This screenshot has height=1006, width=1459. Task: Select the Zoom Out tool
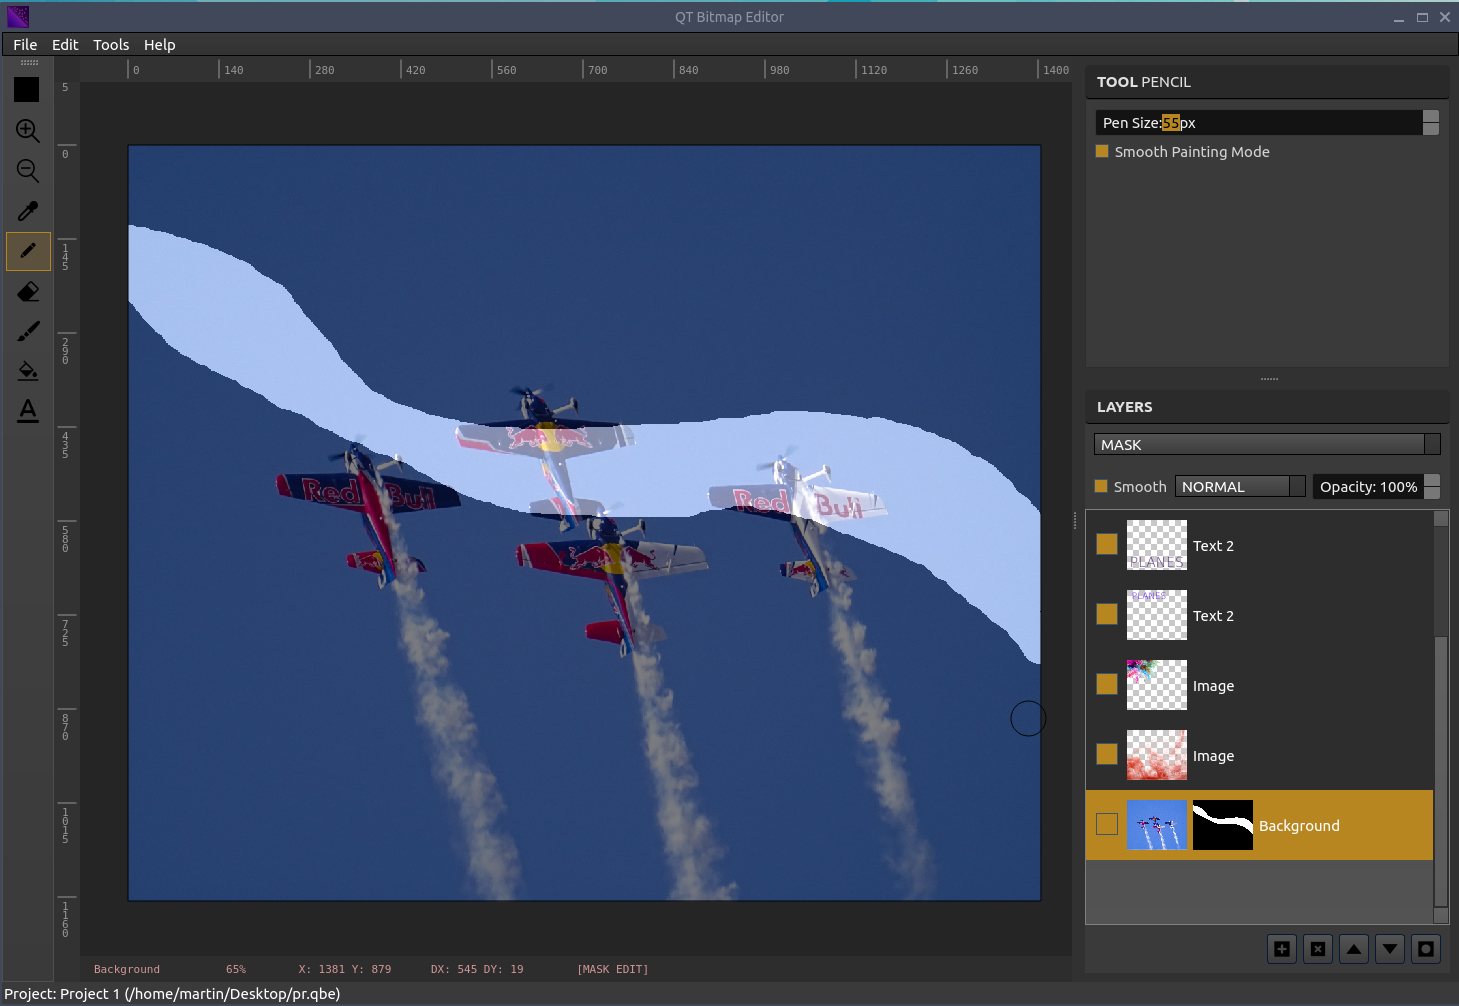(28, 171)
